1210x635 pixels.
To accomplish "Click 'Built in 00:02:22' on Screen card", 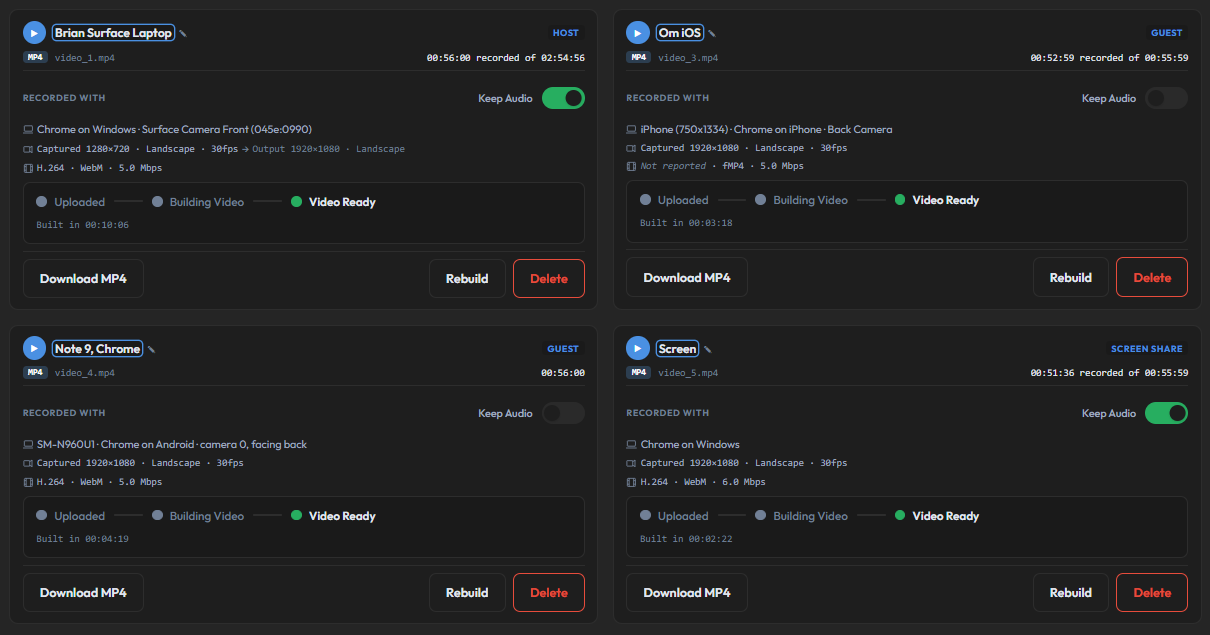I will 686,539.
